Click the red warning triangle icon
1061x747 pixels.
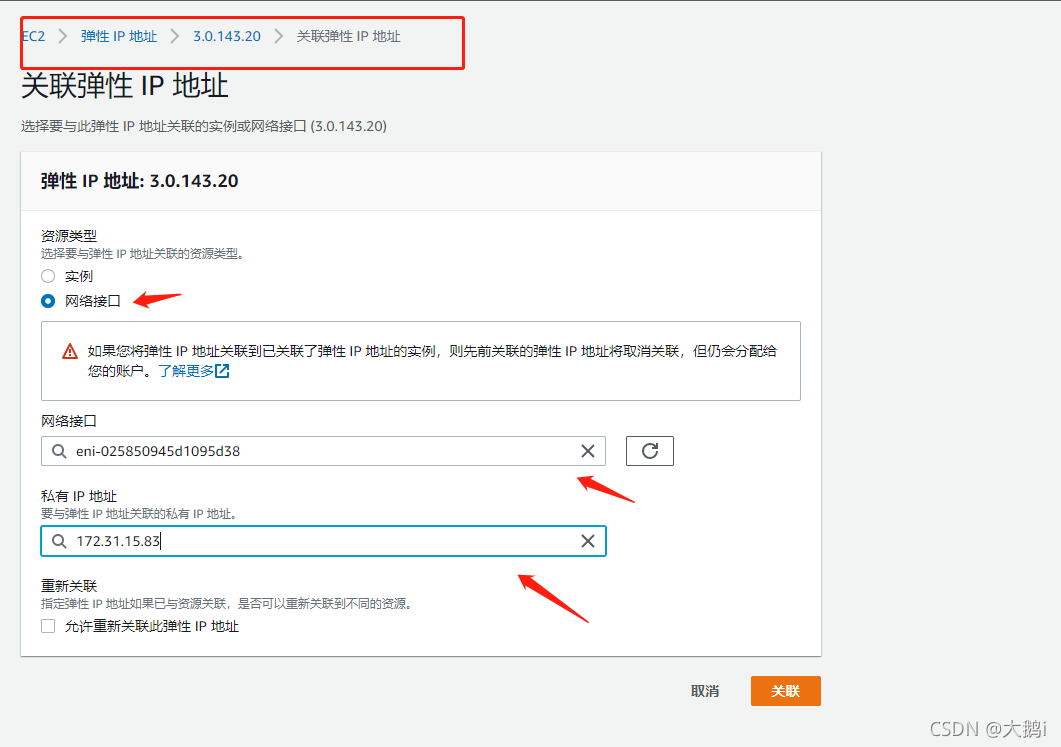70,352
